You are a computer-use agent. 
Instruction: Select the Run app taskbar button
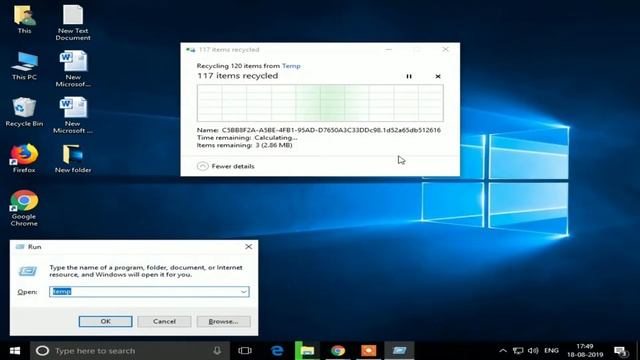click(399, 351)
